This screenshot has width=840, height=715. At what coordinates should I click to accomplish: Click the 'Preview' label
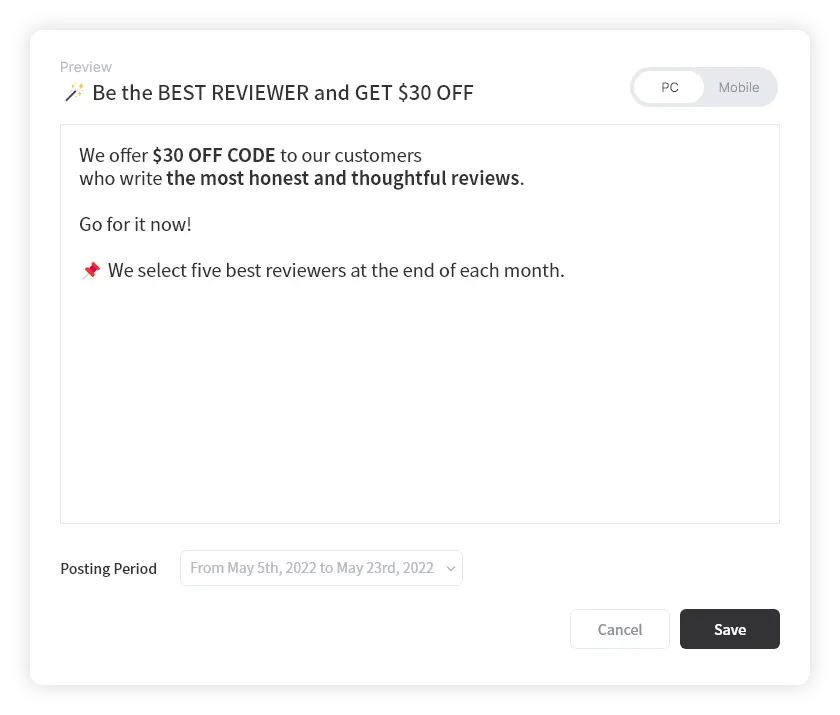coord(86,67)
